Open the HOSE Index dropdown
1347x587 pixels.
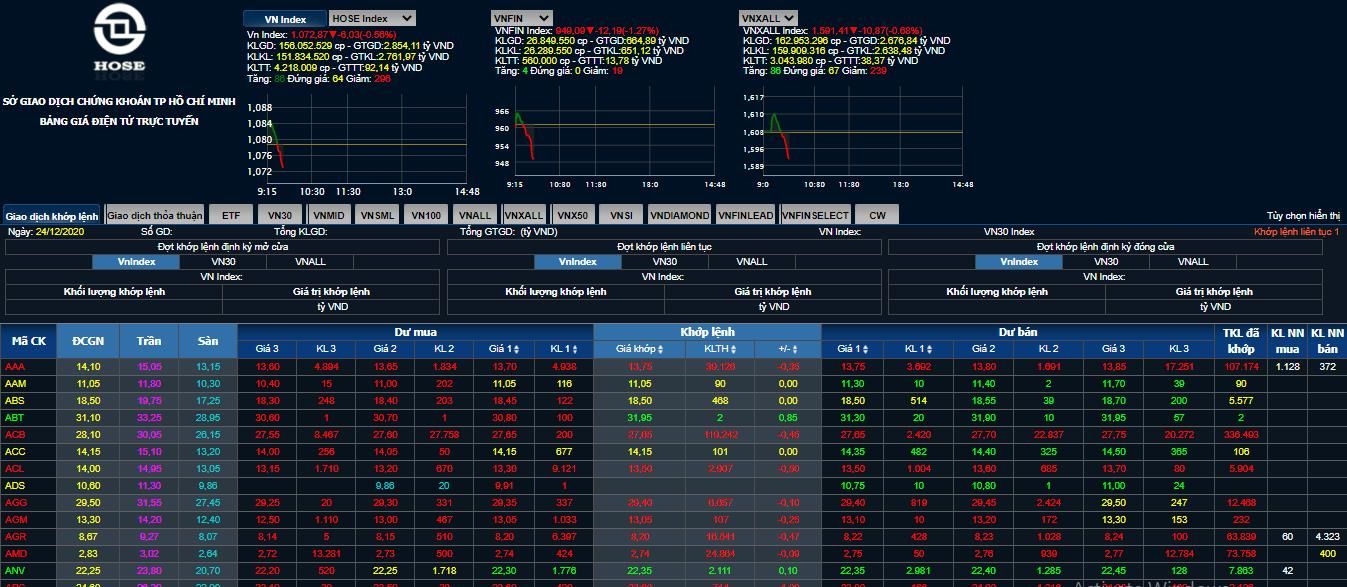pyautogui.click(x=372, y=18)
